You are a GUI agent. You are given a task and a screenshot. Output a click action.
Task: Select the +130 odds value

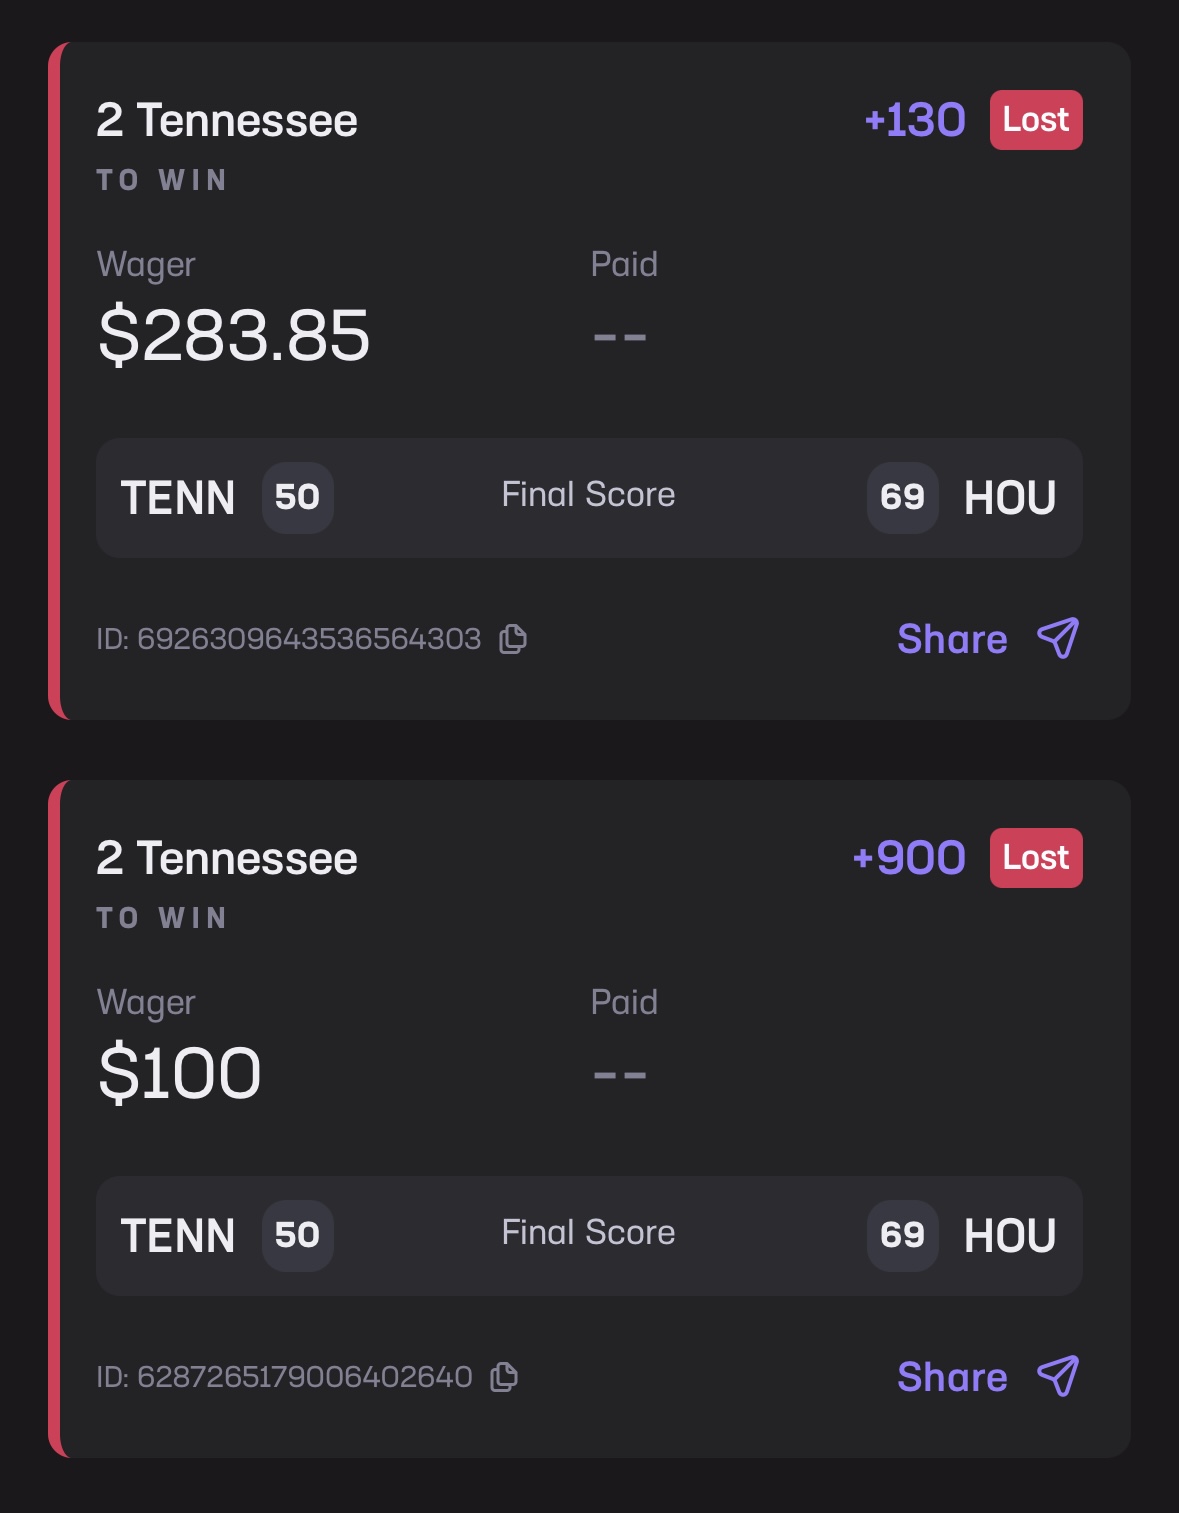click(x=915, y=120)
